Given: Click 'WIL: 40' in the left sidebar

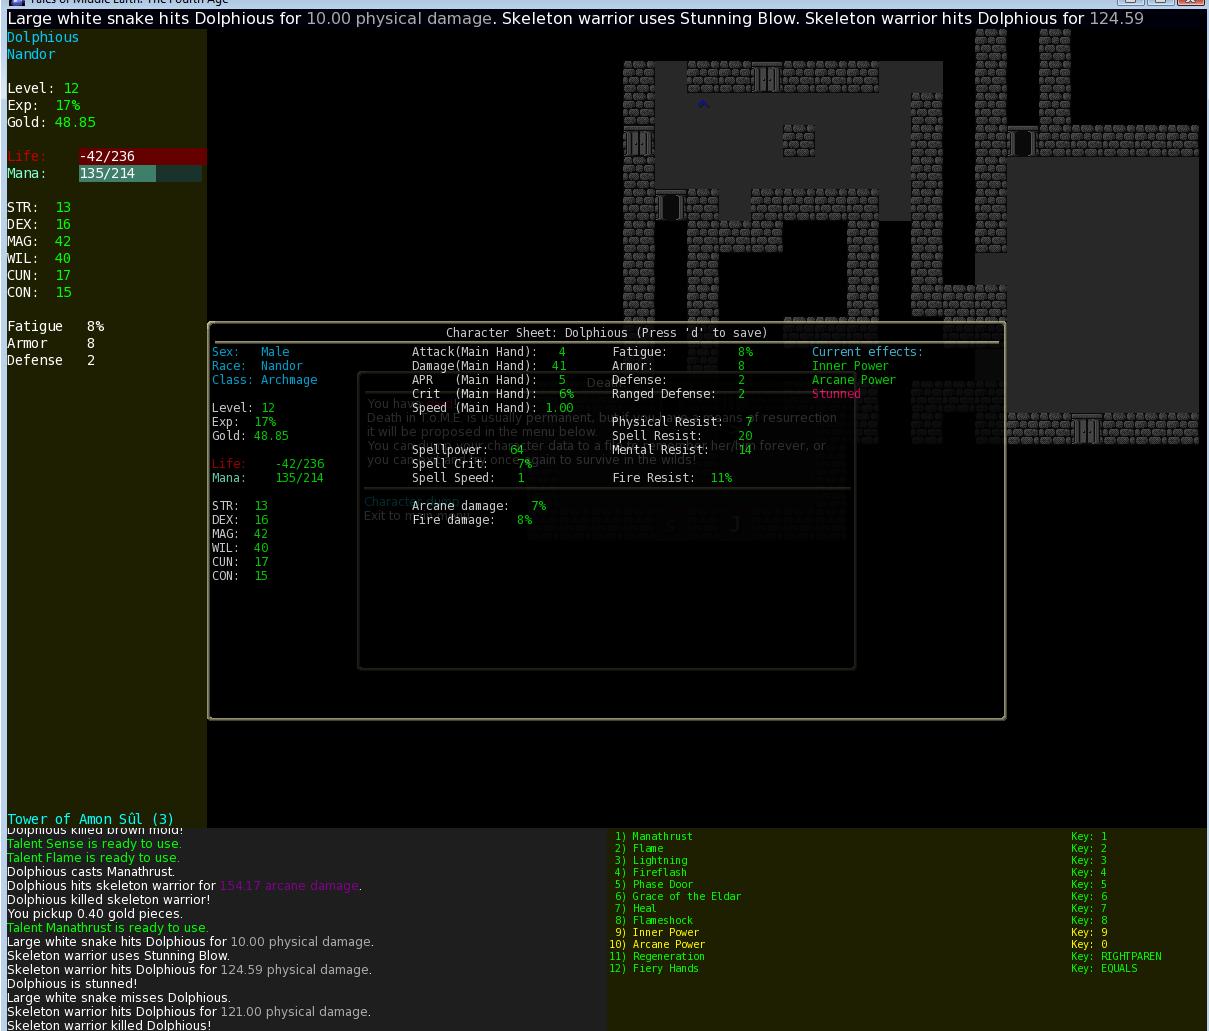Looking at the screenshot, I should [x=39, y=258].
